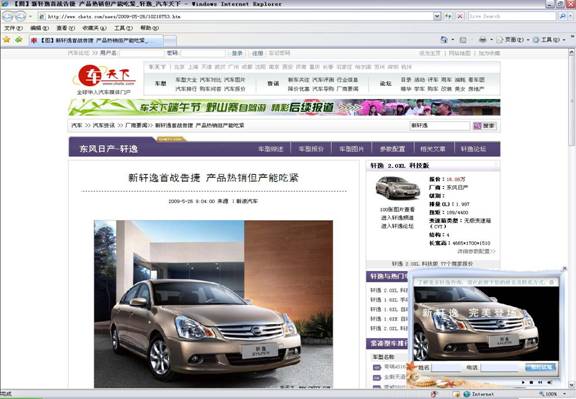This screenshot has height=399, width=576.
Task: Click the Internet zone globe in status bar
Action: click(x=467, y=394)
